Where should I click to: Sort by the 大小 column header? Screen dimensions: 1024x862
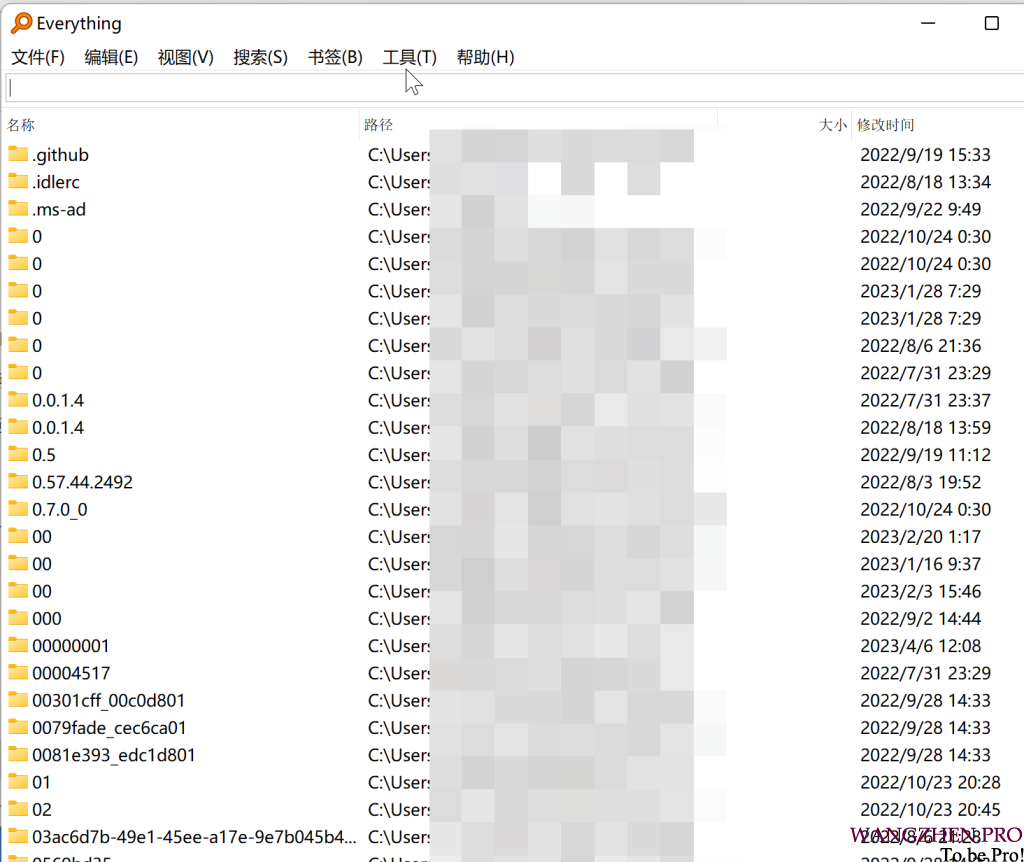pyautogui.click(x=832, y=125)
